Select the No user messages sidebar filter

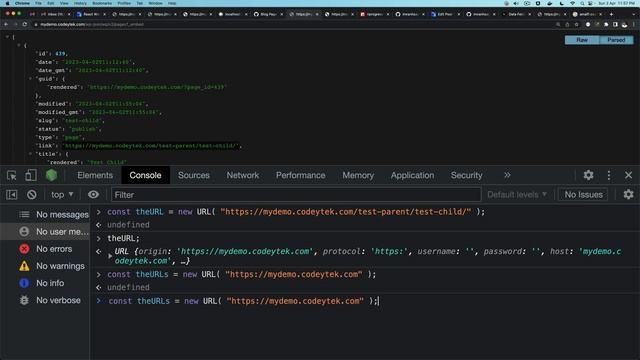click(45, 231)
